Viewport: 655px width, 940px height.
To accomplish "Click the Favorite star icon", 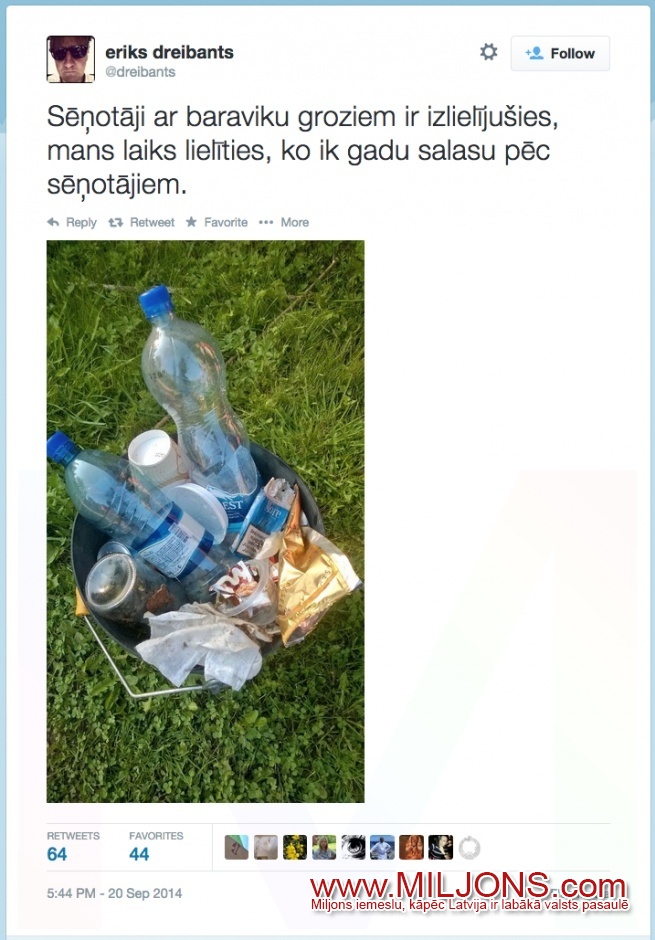I will tap(191, 222).
